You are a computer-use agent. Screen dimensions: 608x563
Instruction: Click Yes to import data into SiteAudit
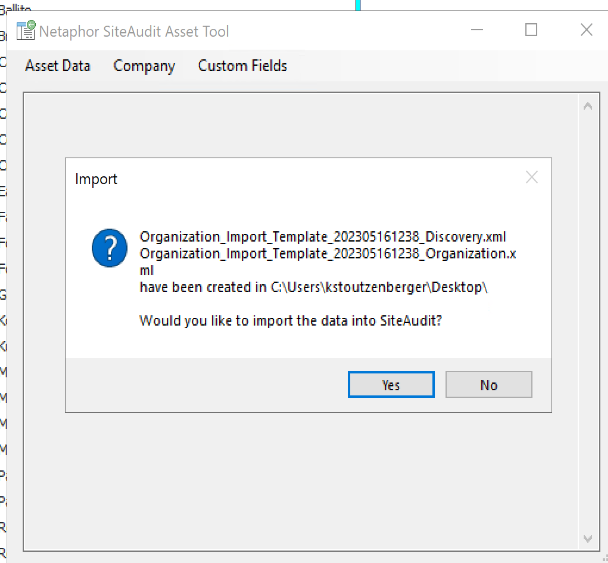click(x=391, y=385)
